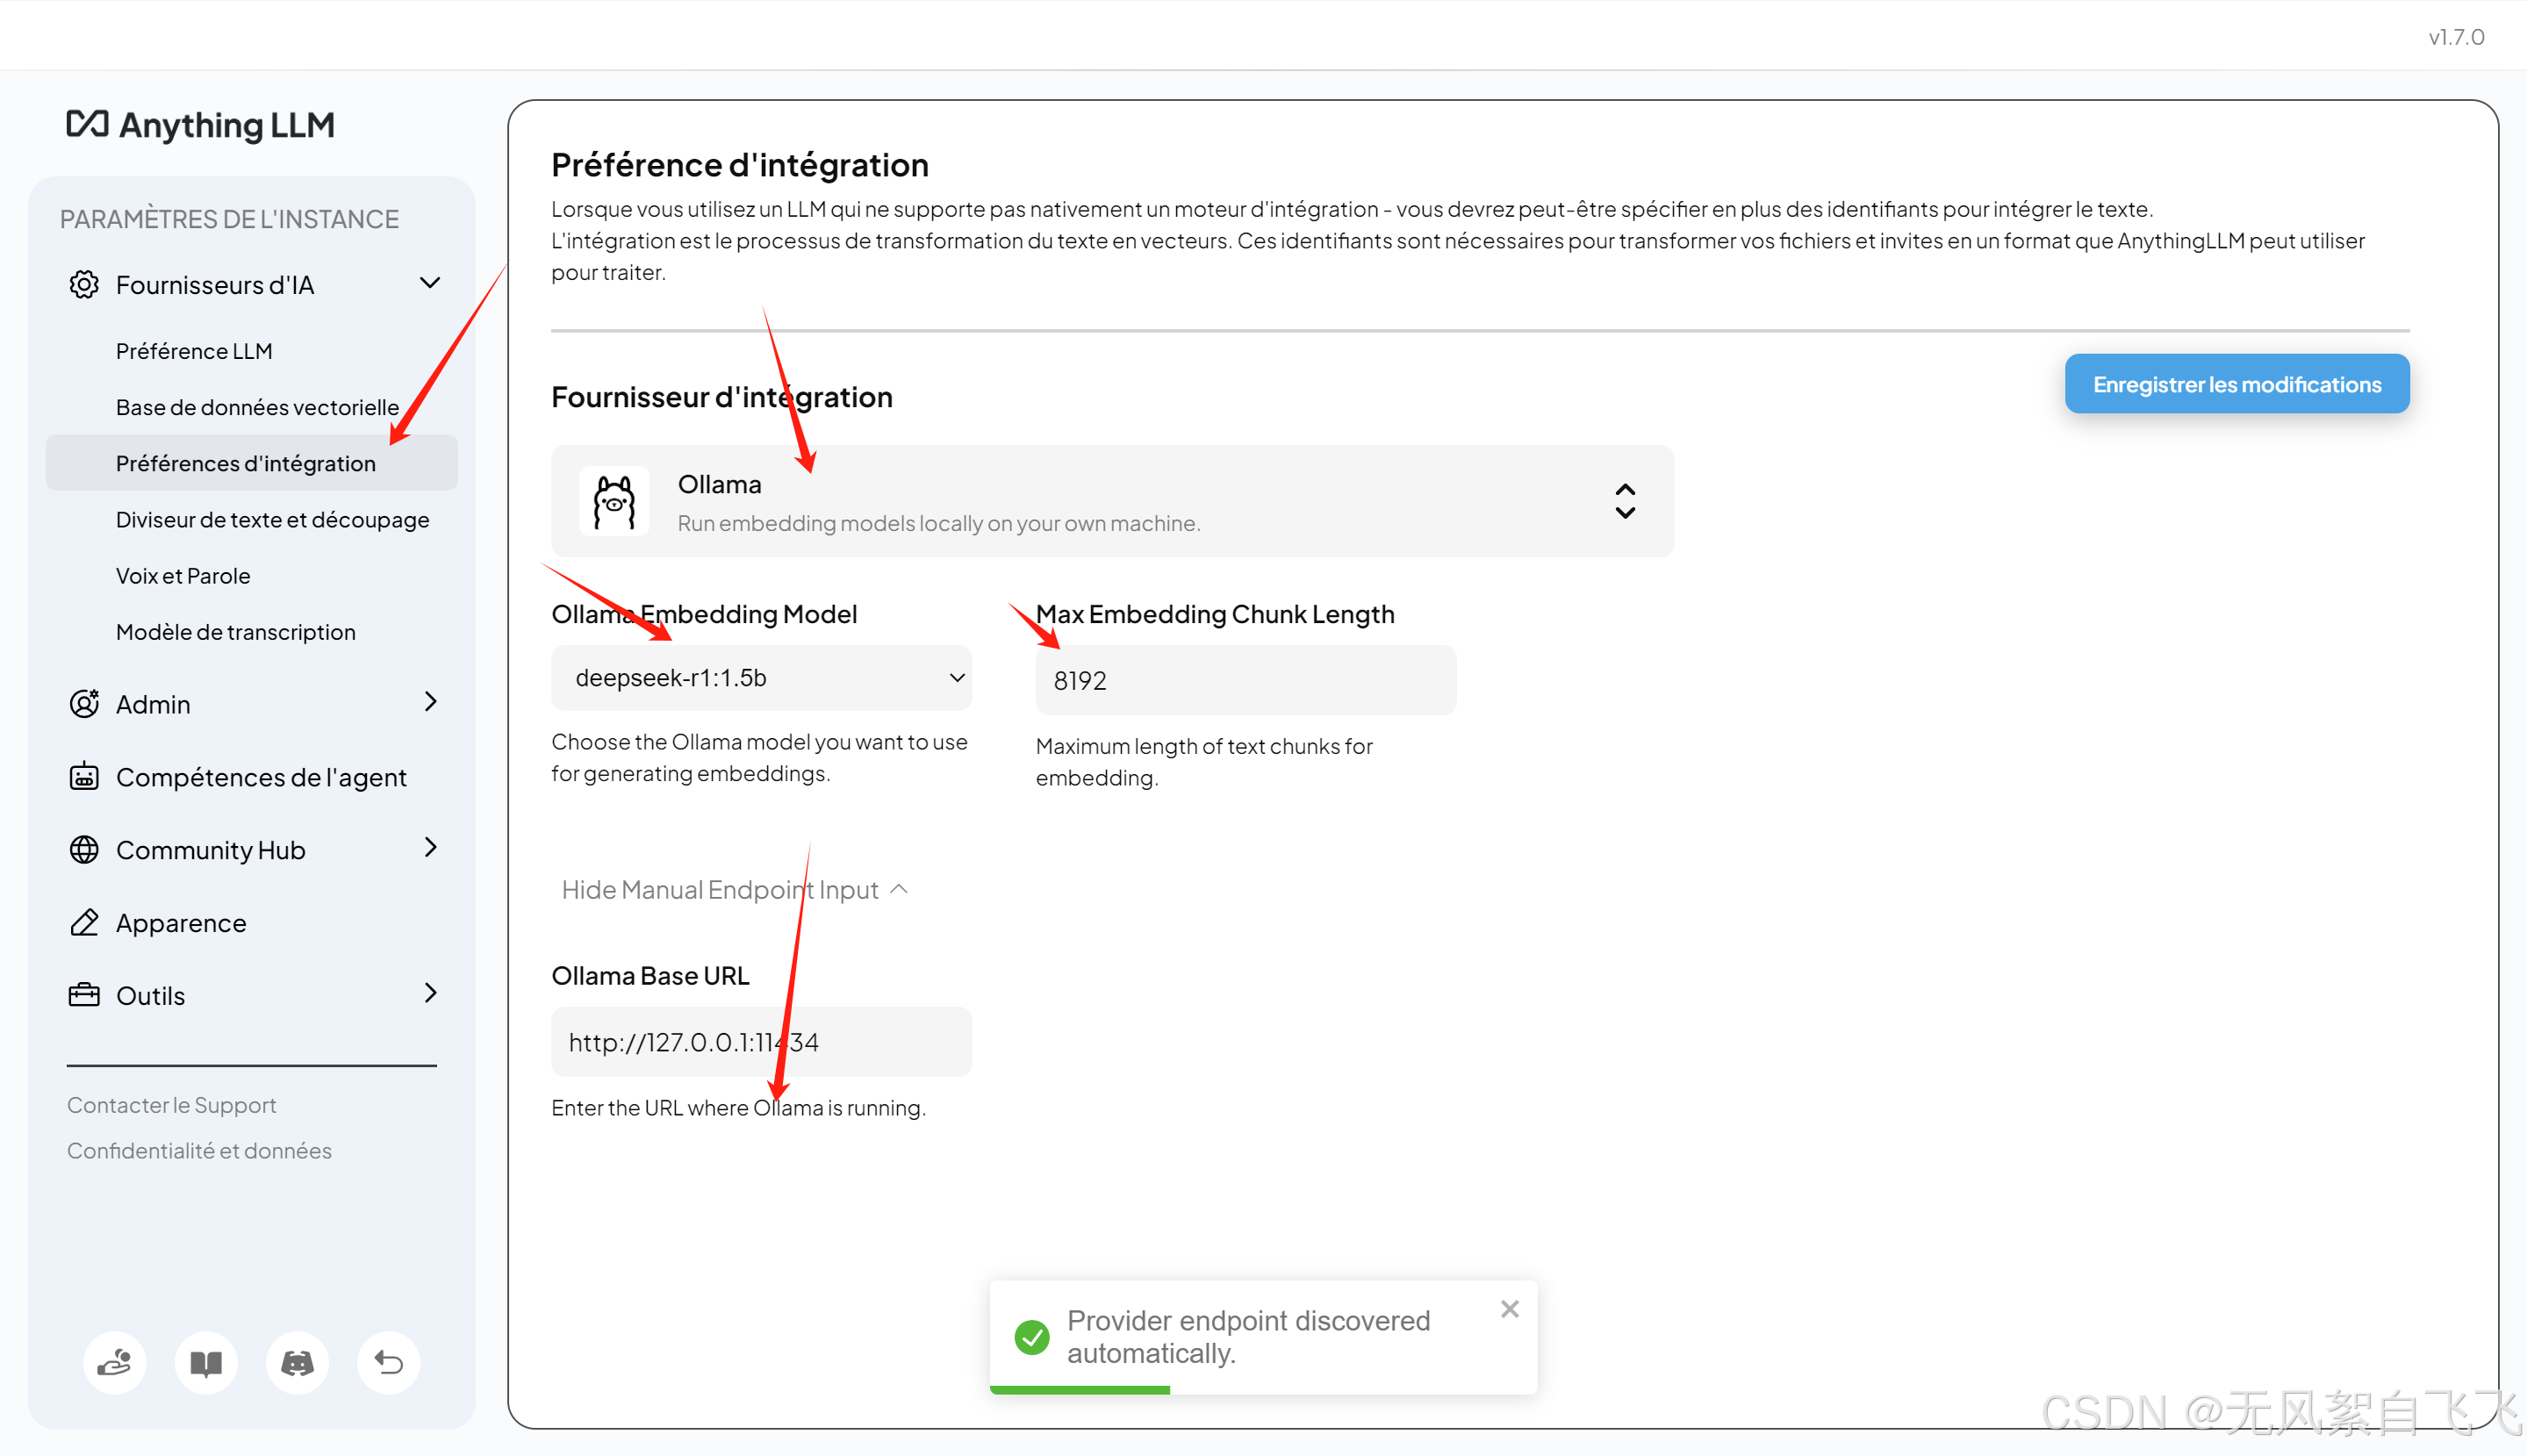Click the Compétences de l'agent robot icon
This screenshot has height=1456, width=2527.
pyautogui.click(x=84, y=777)
